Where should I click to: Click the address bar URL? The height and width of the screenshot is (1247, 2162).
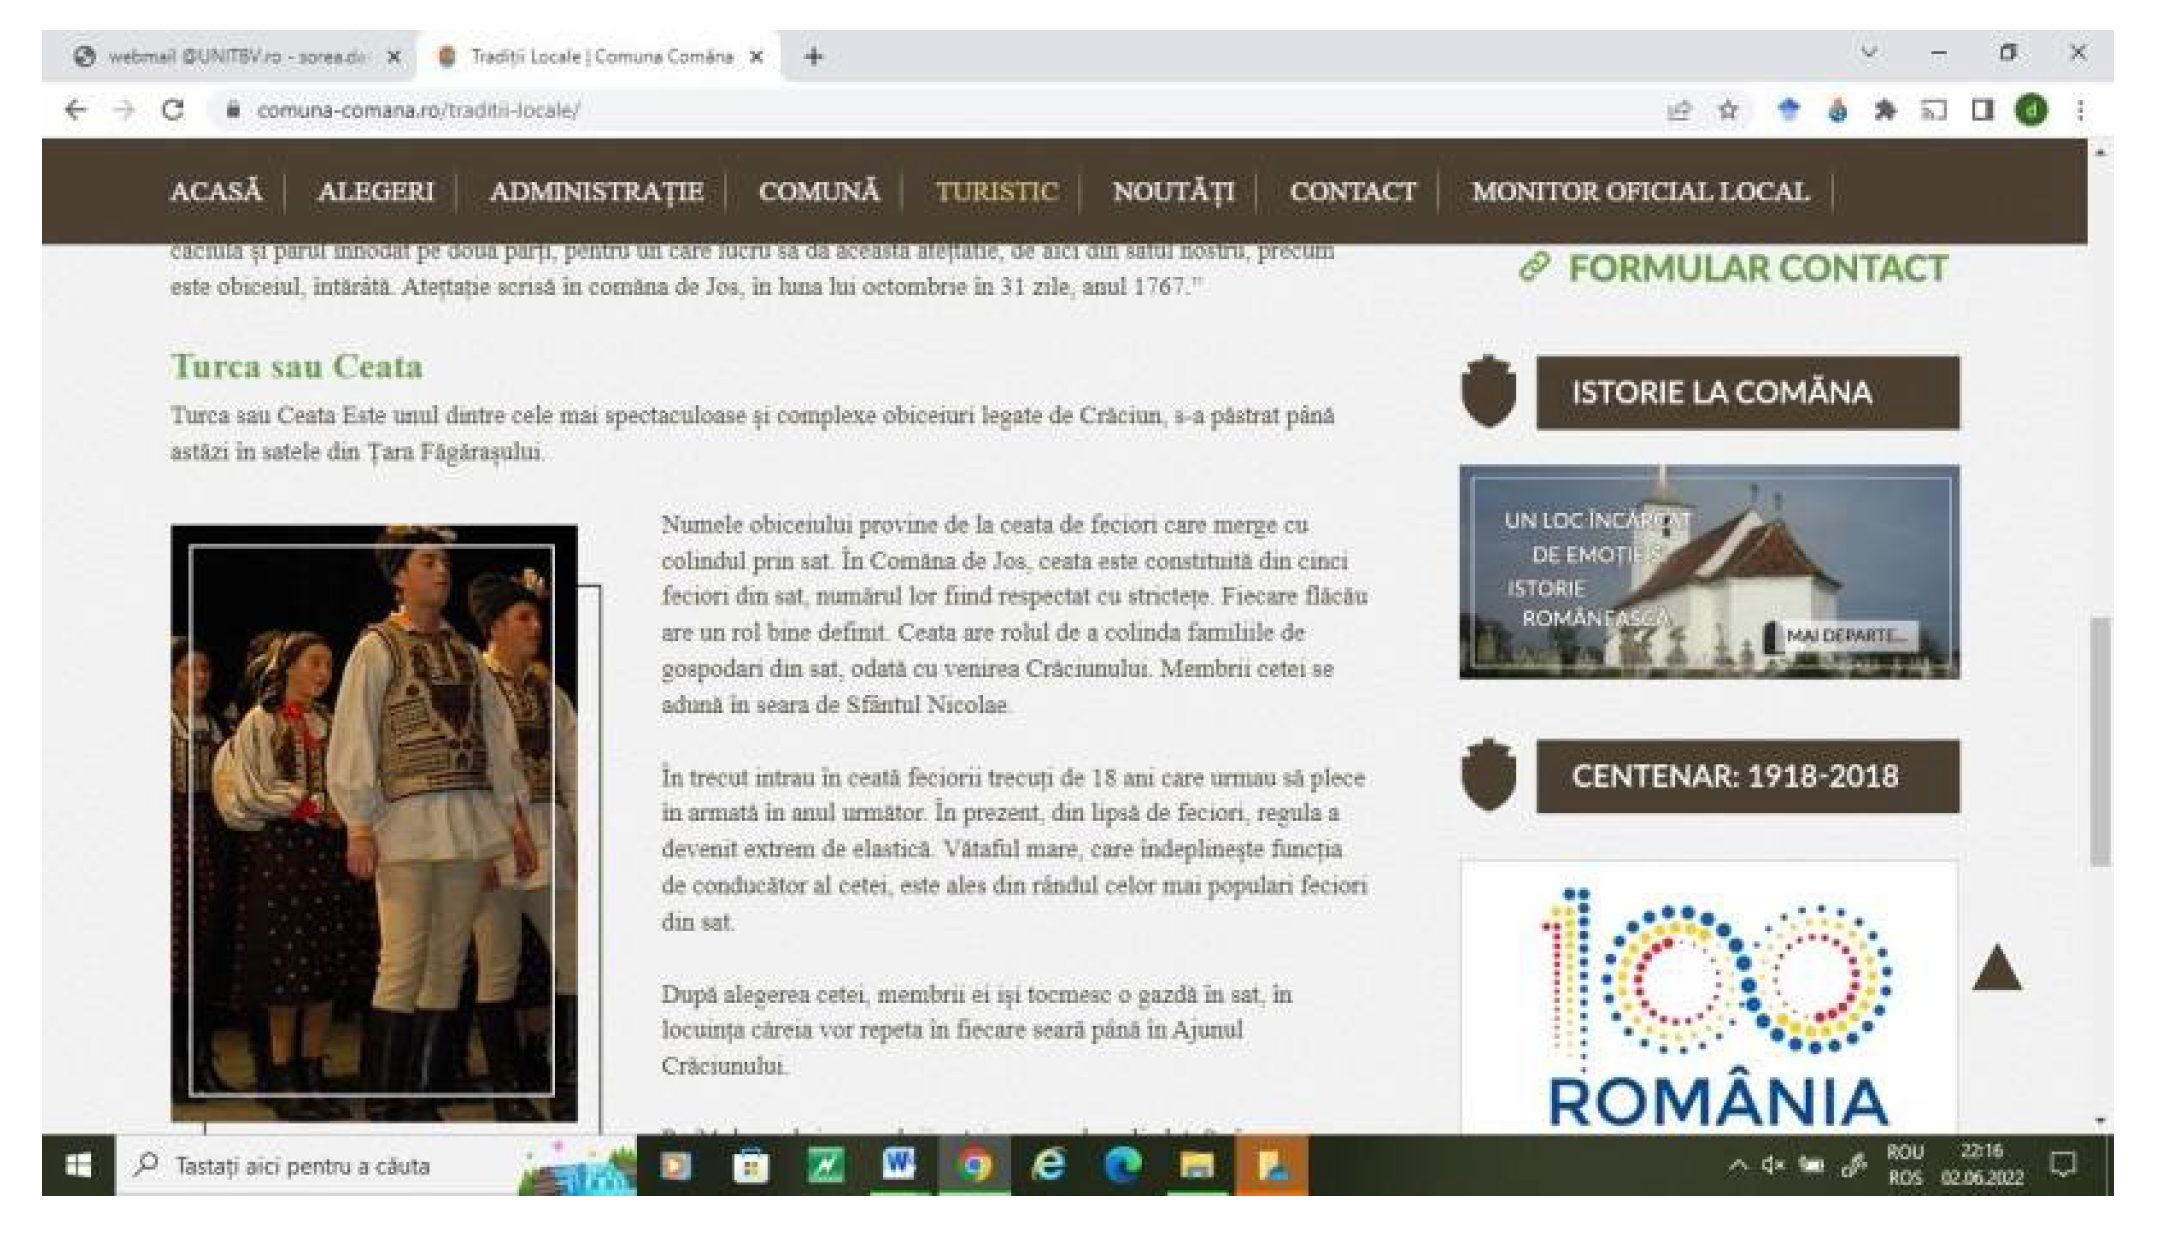click(x=418, y=110)
